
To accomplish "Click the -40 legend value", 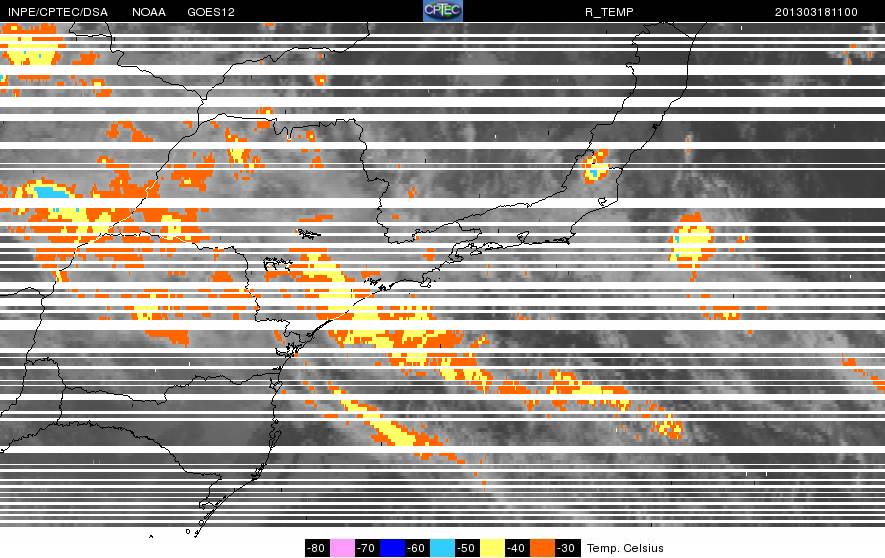I will 517,548.
